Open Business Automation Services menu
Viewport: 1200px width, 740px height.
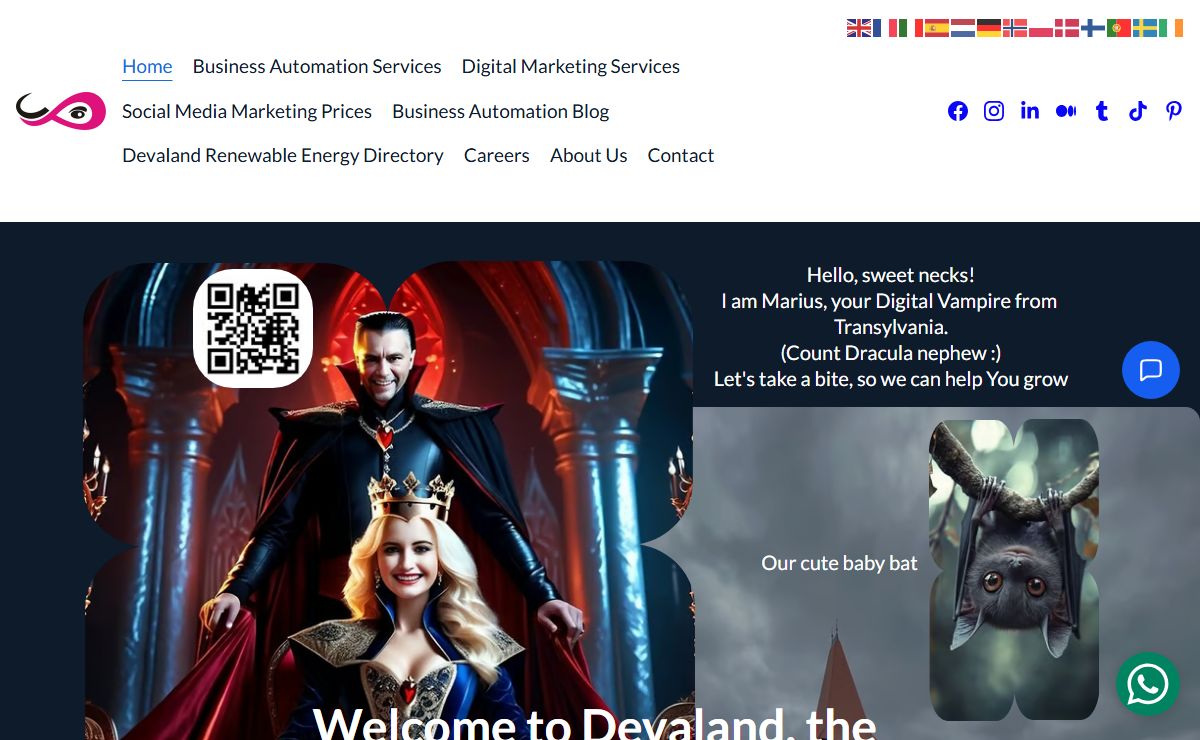tap(317, 67)
